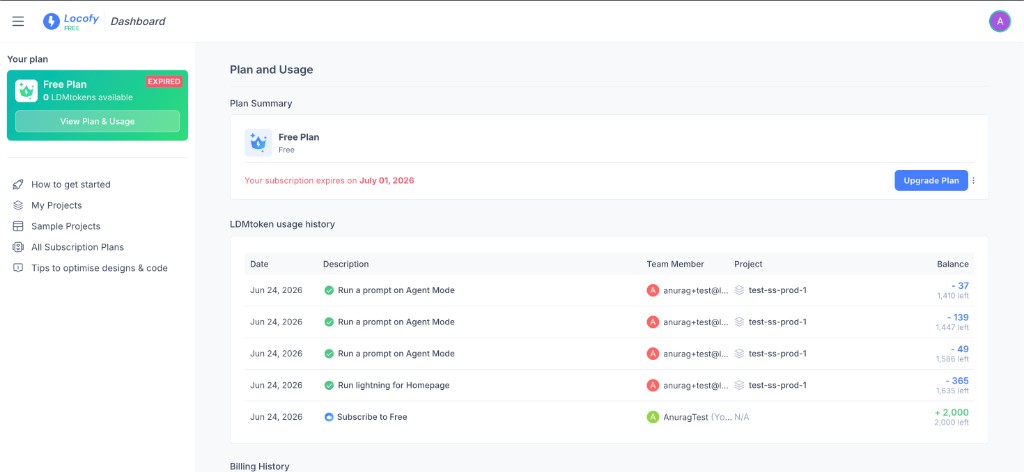This screenshot has width=1024, height=472.
Task: Click the red avatar in the 1,447 left row
Action: (x=652, y=322)
